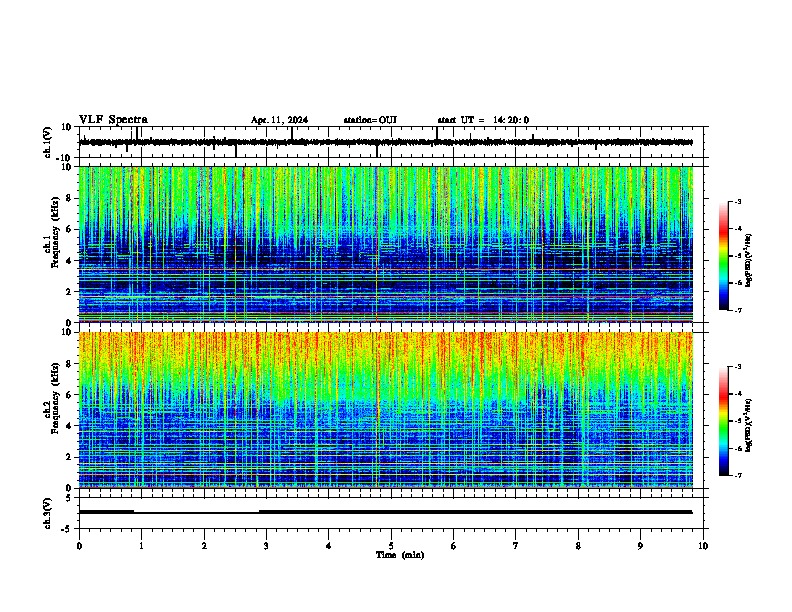
Task: Click the ch.2 frequency spectrogram panel
Action: point(386,410)
